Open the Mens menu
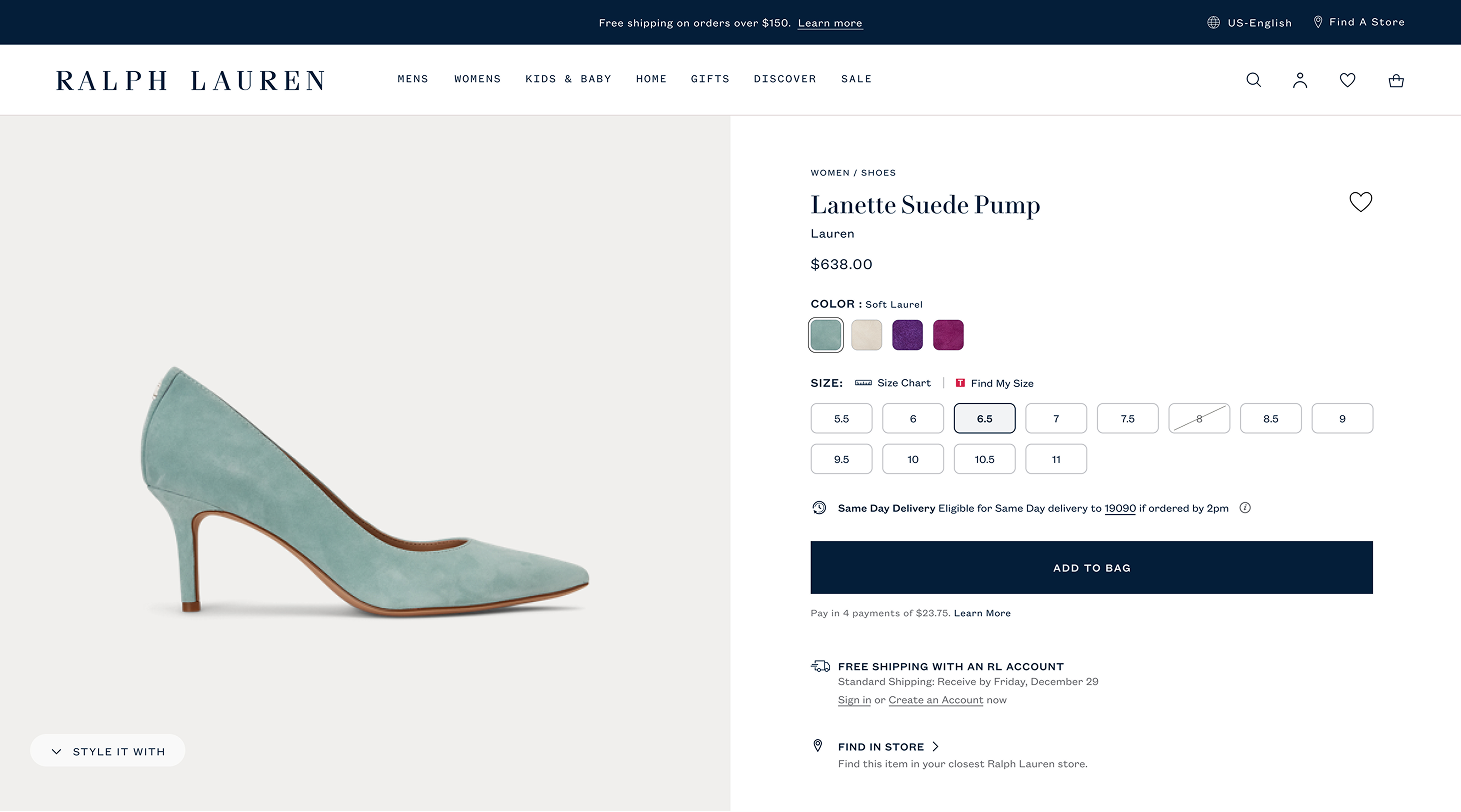This screenshot has height=812, width=1461. [413, 79]
